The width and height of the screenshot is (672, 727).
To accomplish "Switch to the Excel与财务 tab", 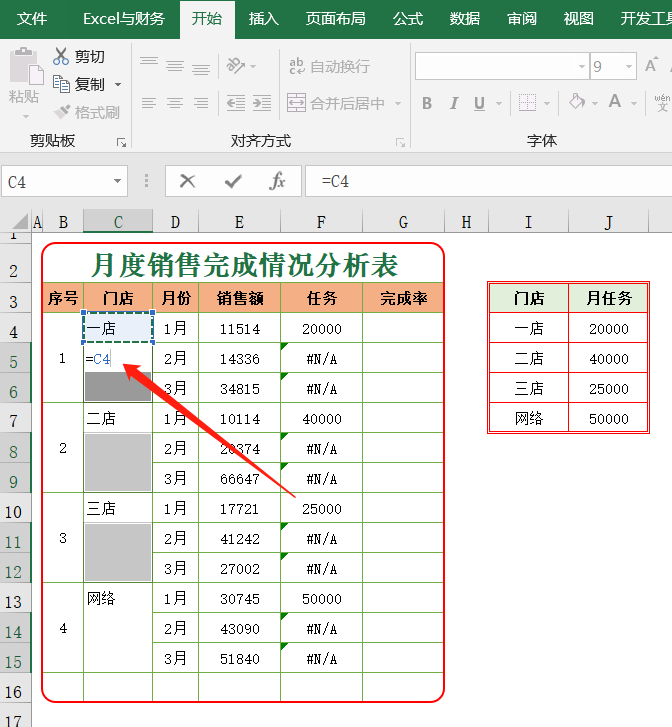I will [124, 19].
